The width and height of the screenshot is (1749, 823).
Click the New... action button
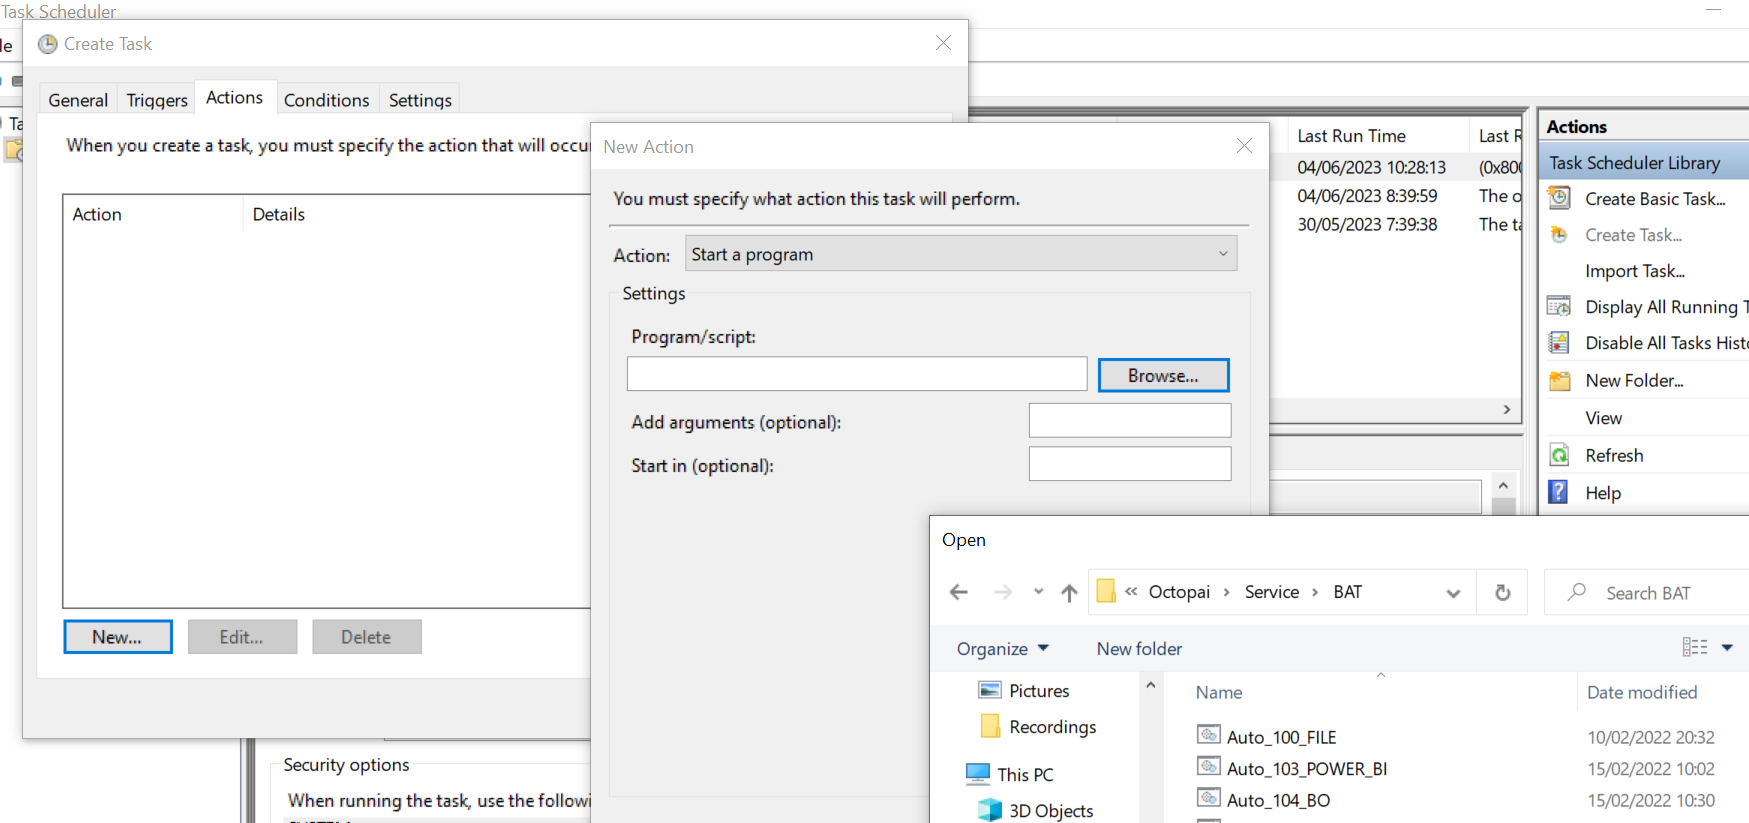point(118,637)
